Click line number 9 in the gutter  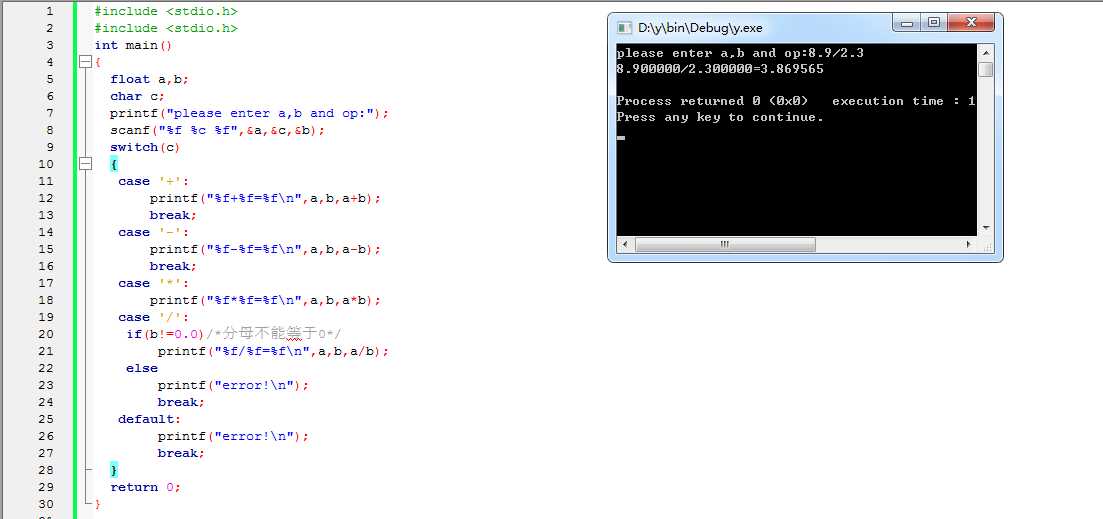tap(49, 147)
